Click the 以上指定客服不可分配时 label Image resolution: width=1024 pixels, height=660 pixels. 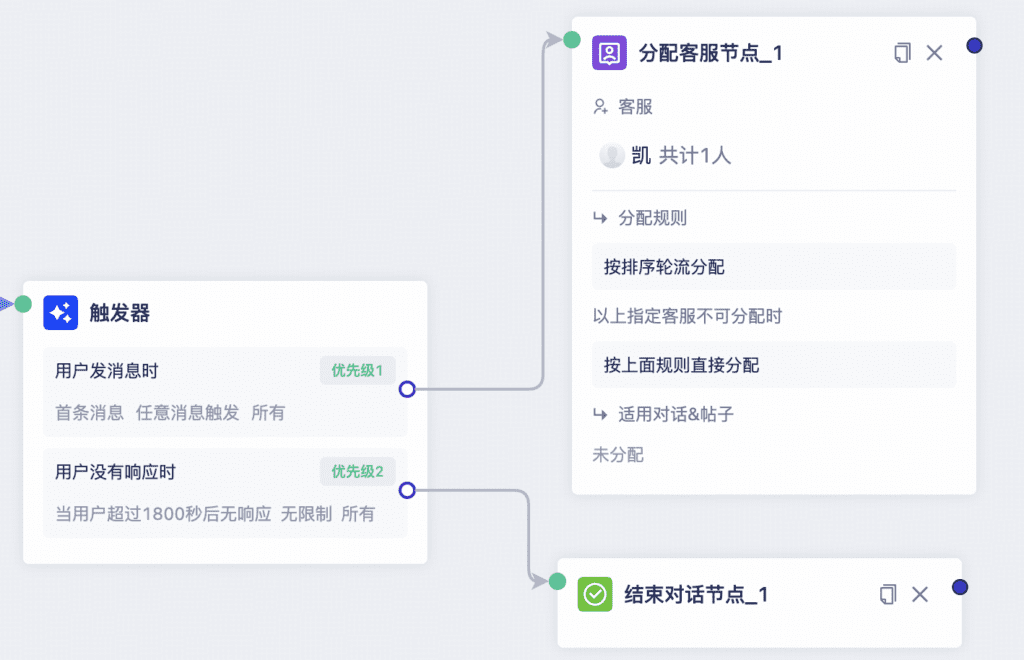[x=687, y=316]
